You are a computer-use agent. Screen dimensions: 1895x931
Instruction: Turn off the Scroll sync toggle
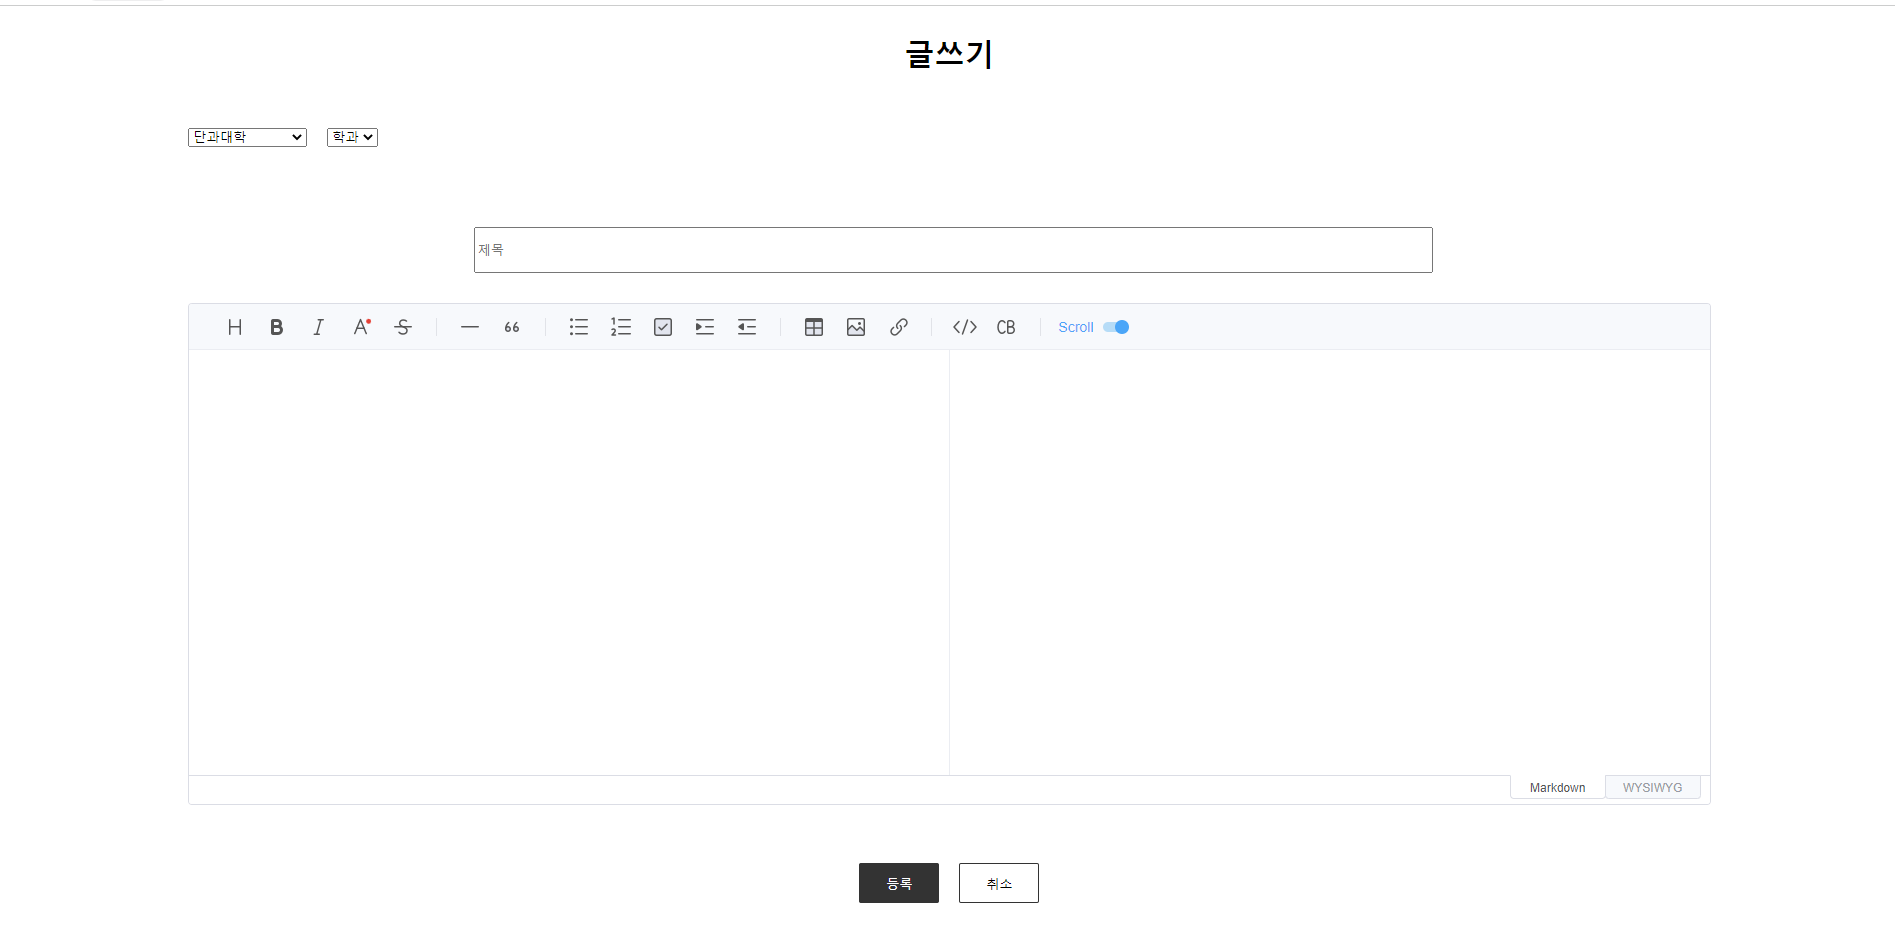coord(1116,327)
